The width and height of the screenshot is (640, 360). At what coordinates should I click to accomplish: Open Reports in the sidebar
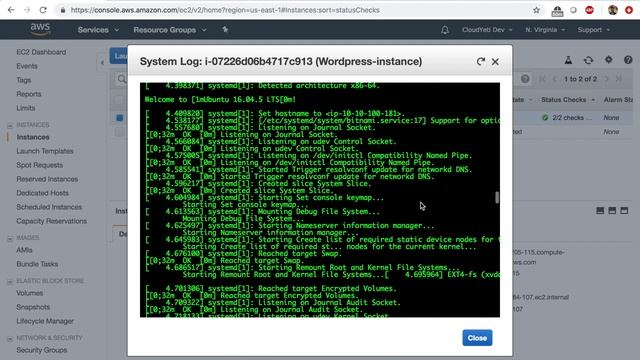click(29, 94)
